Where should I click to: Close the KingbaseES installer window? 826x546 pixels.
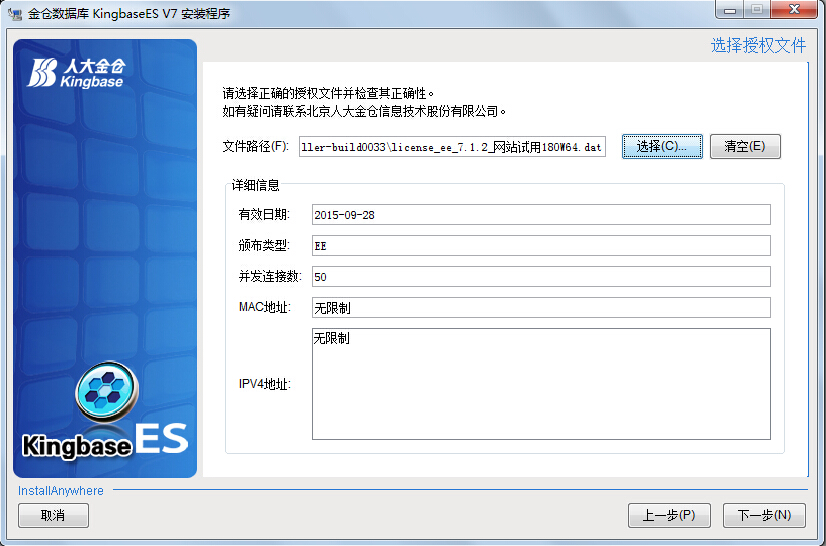coord(794,9)
